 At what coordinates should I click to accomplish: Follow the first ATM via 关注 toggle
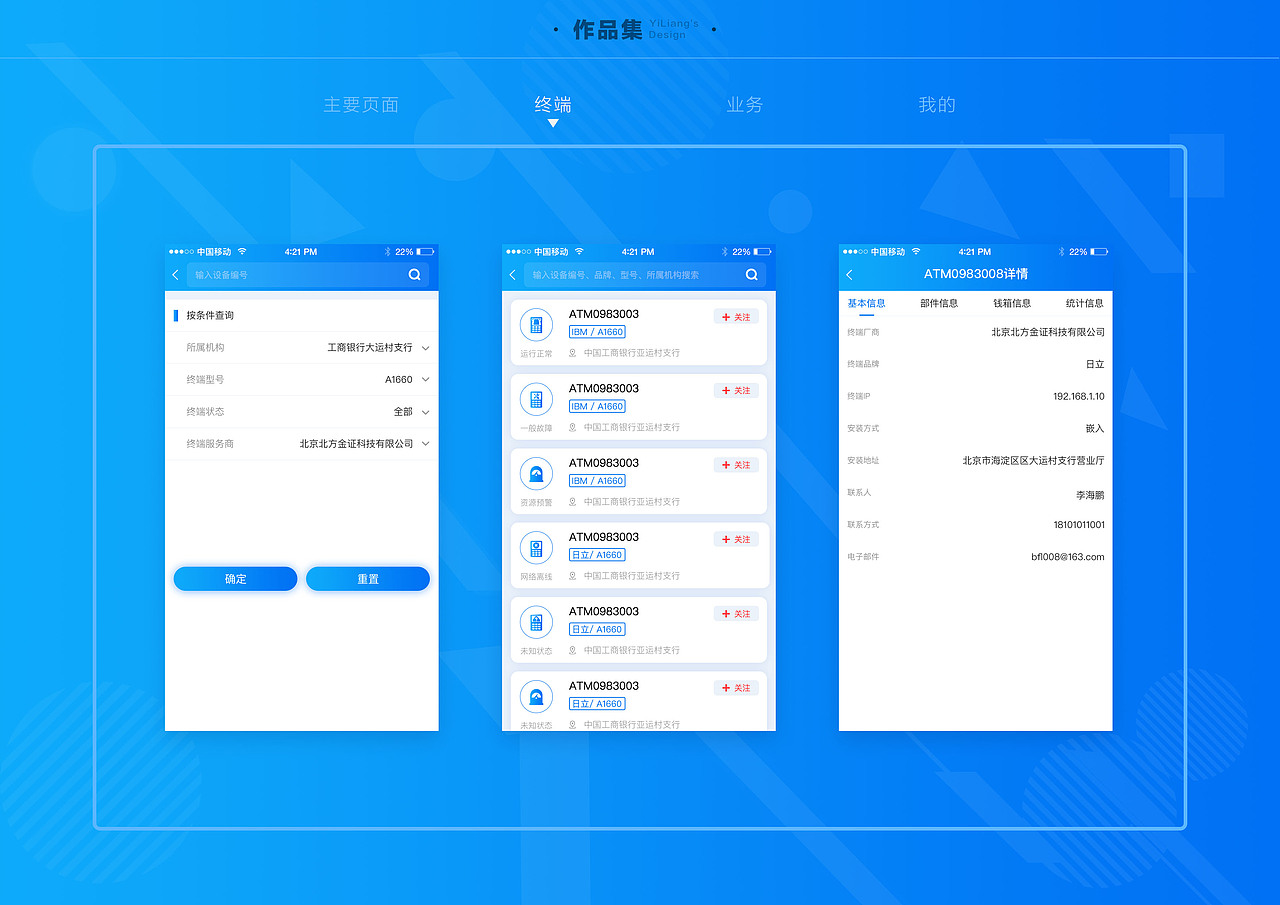point(736,315)
